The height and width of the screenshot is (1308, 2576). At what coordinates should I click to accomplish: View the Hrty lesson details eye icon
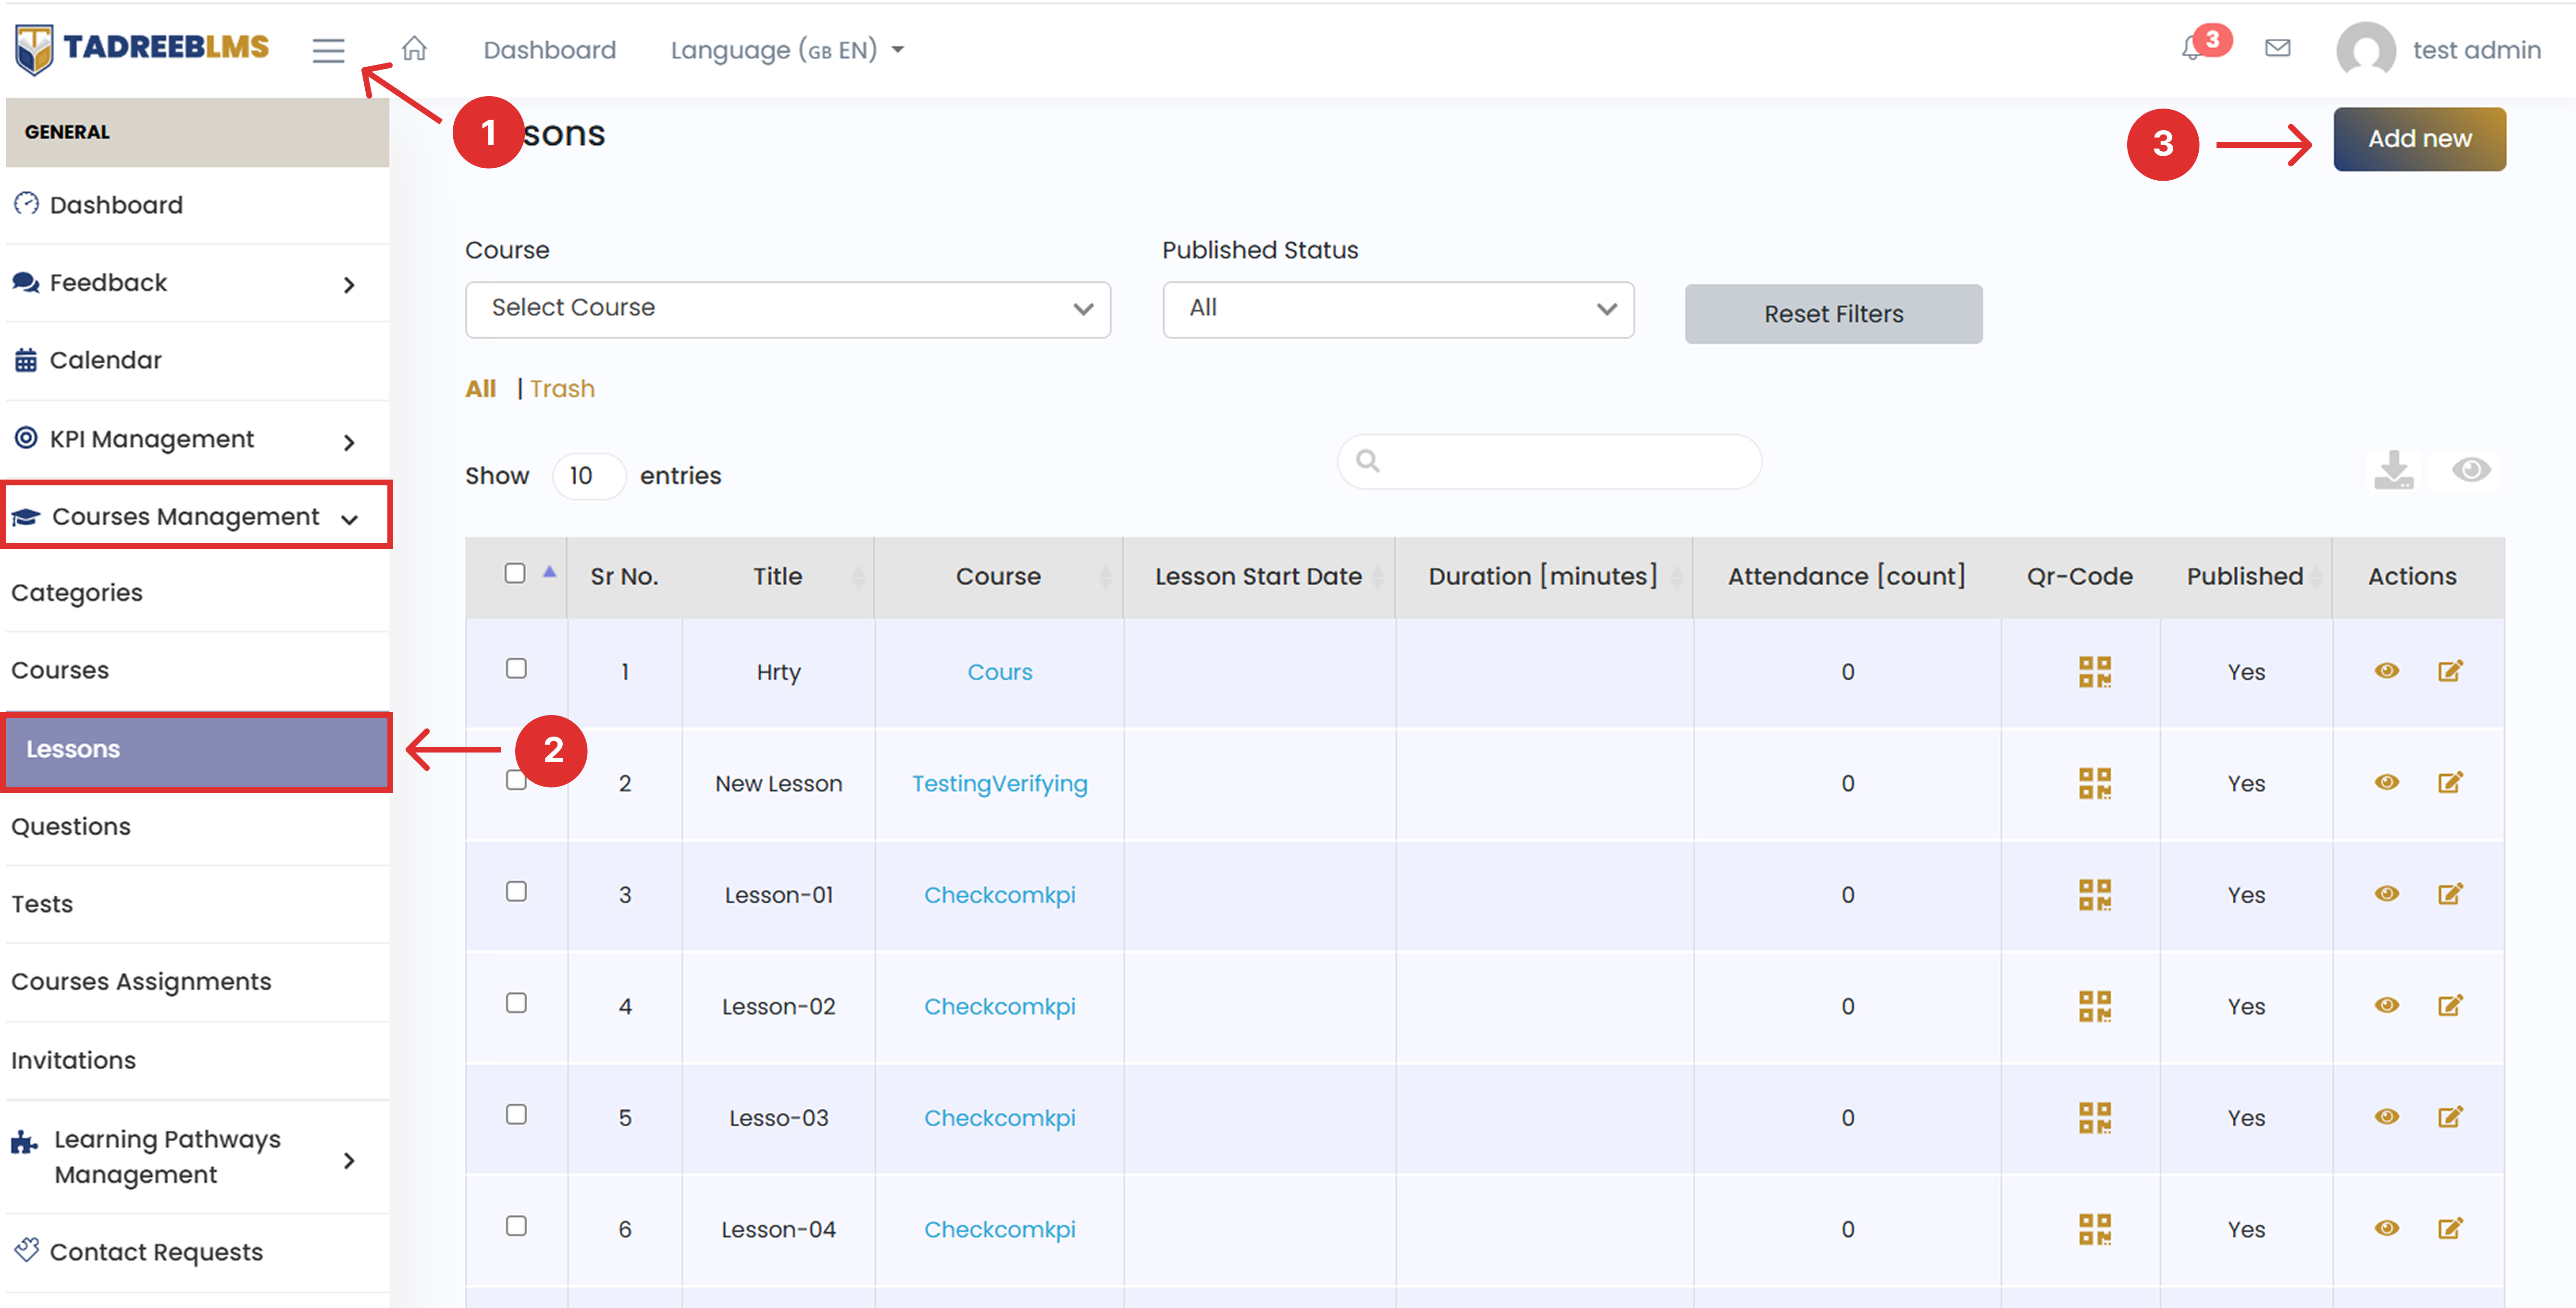(x=2387, y=671)
